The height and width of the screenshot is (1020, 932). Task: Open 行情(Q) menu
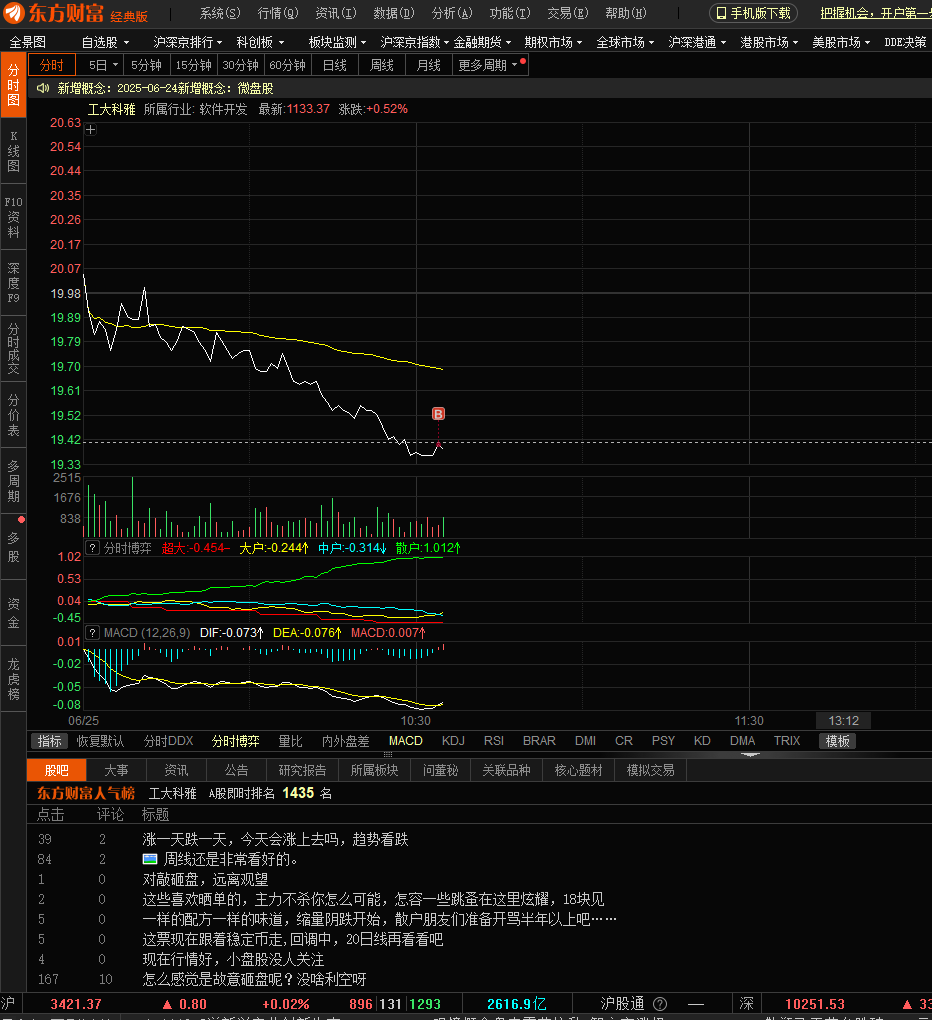tap(278, 13)
